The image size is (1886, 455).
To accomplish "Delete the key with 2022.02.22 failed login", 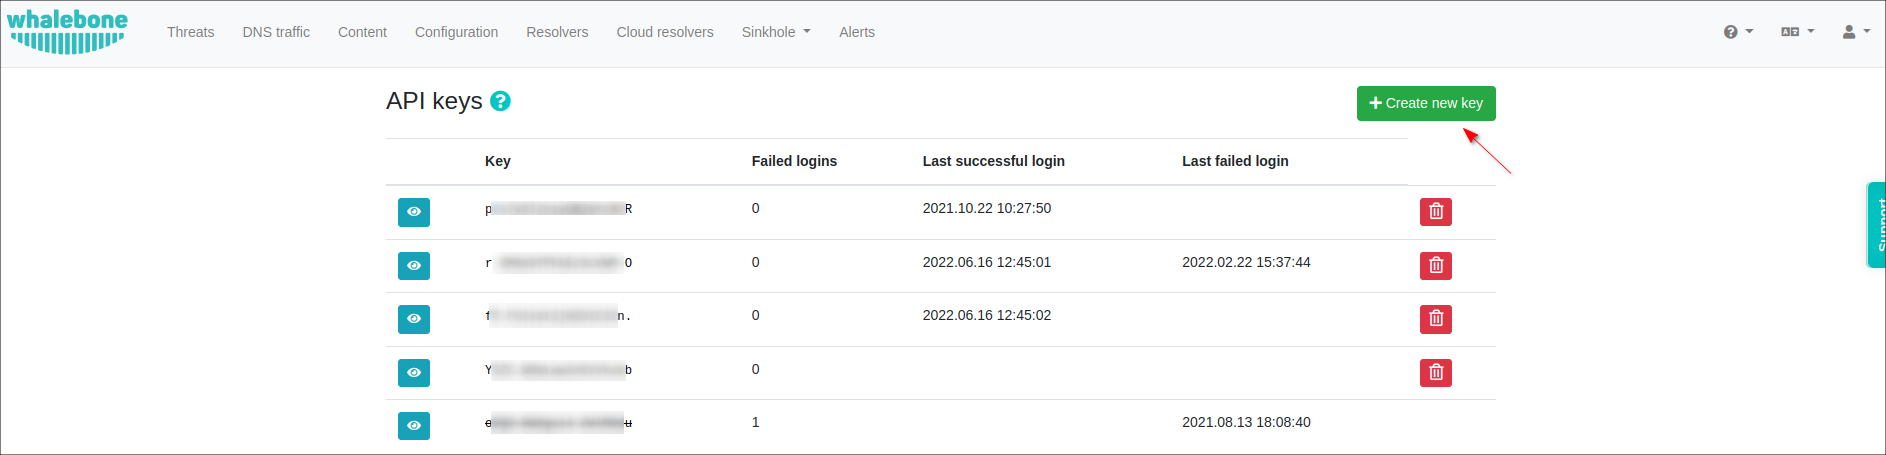I will click(1435, 266).
